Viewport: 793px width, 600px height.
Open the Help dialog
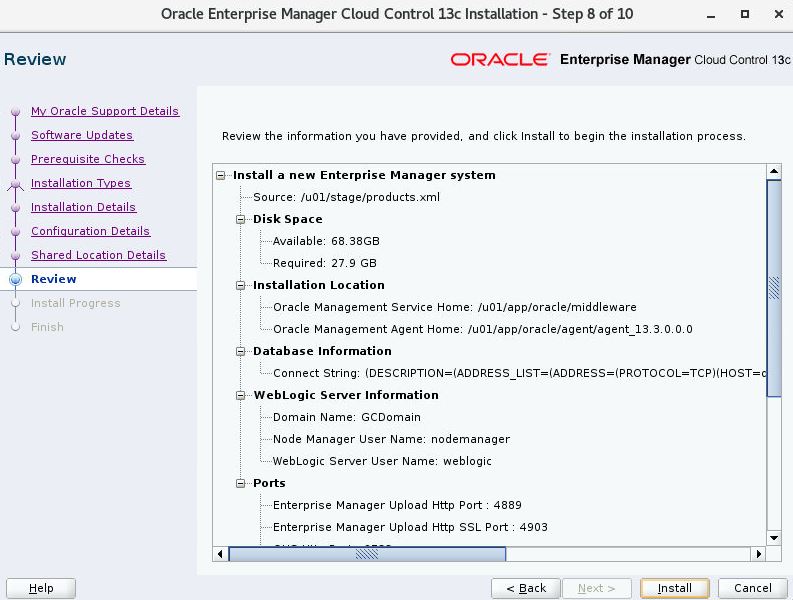pyautogui.click(x=41, y=588)
